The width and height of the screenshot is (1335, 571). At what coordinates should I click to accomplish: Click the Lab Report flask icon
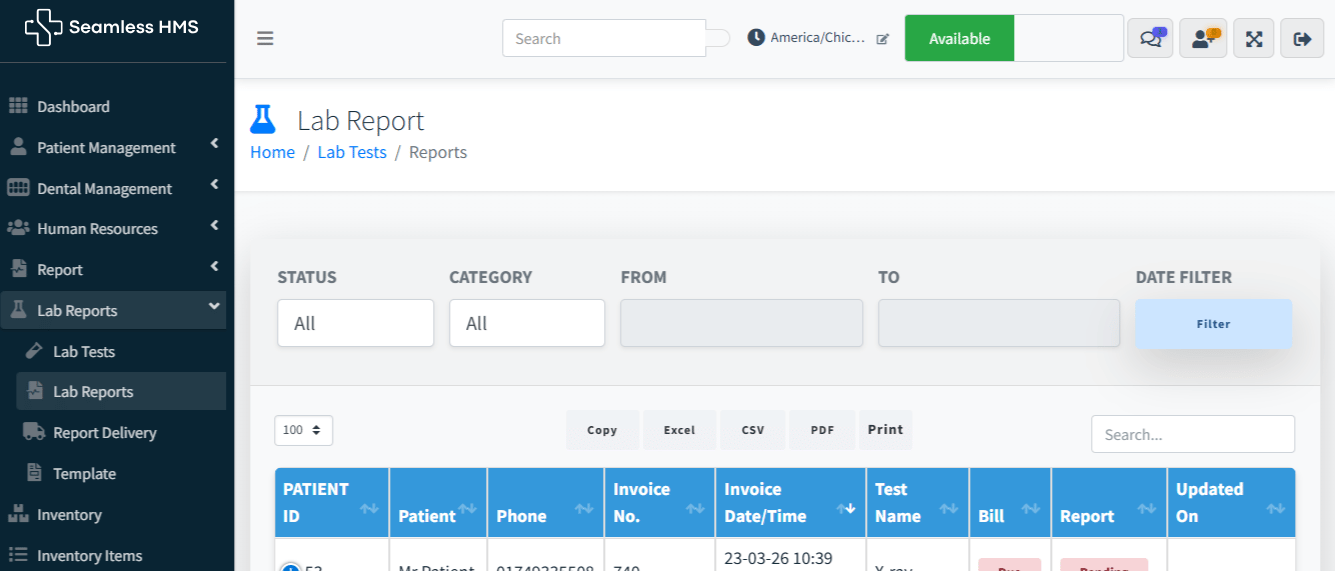click(262, 120)
